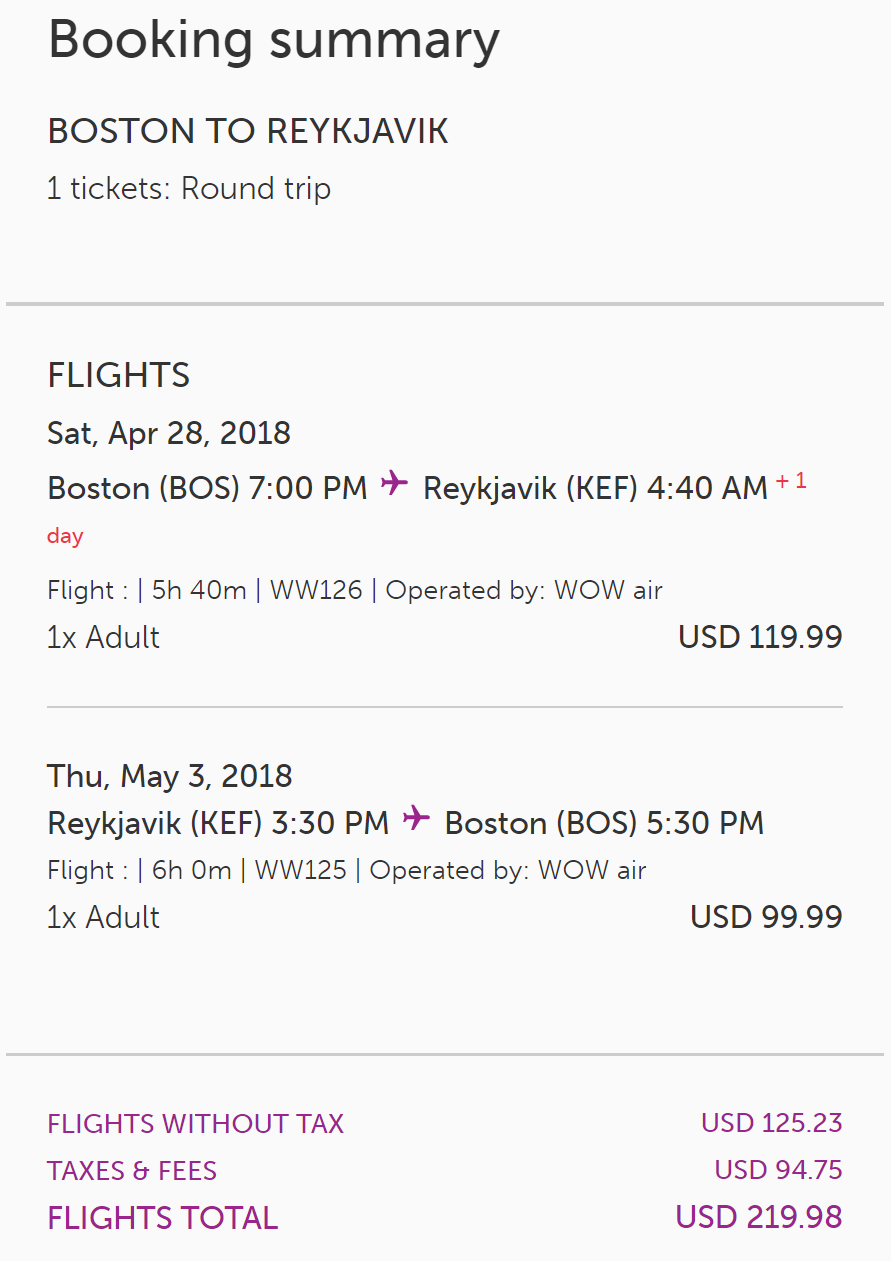Click the Sat, Apr 28, 2018 date
The width and height of the screenshot is (891, 1261).
coord(169,433)
